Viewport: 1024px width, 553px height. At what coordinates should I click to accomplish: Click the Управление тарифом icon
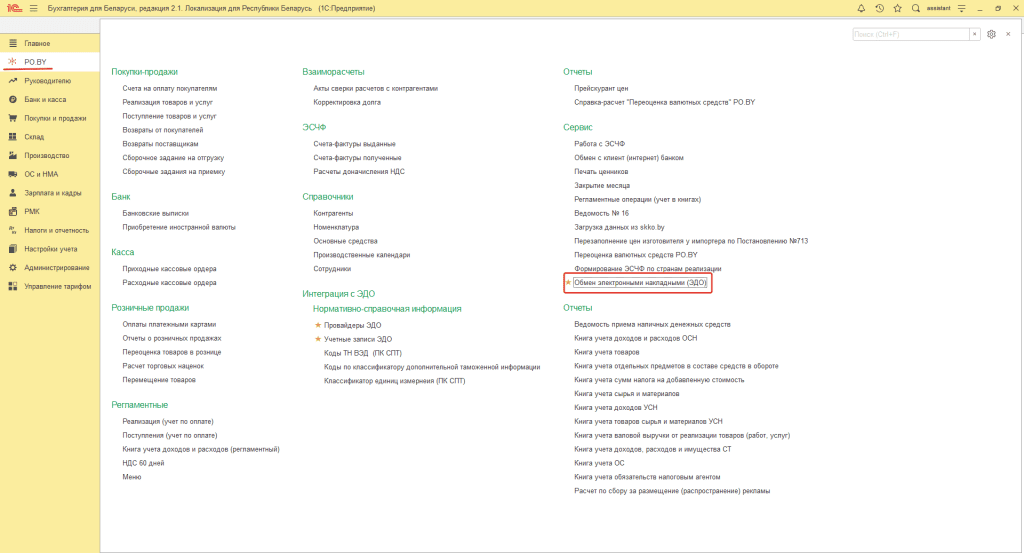pyautogui.click(x=12, y=287)
